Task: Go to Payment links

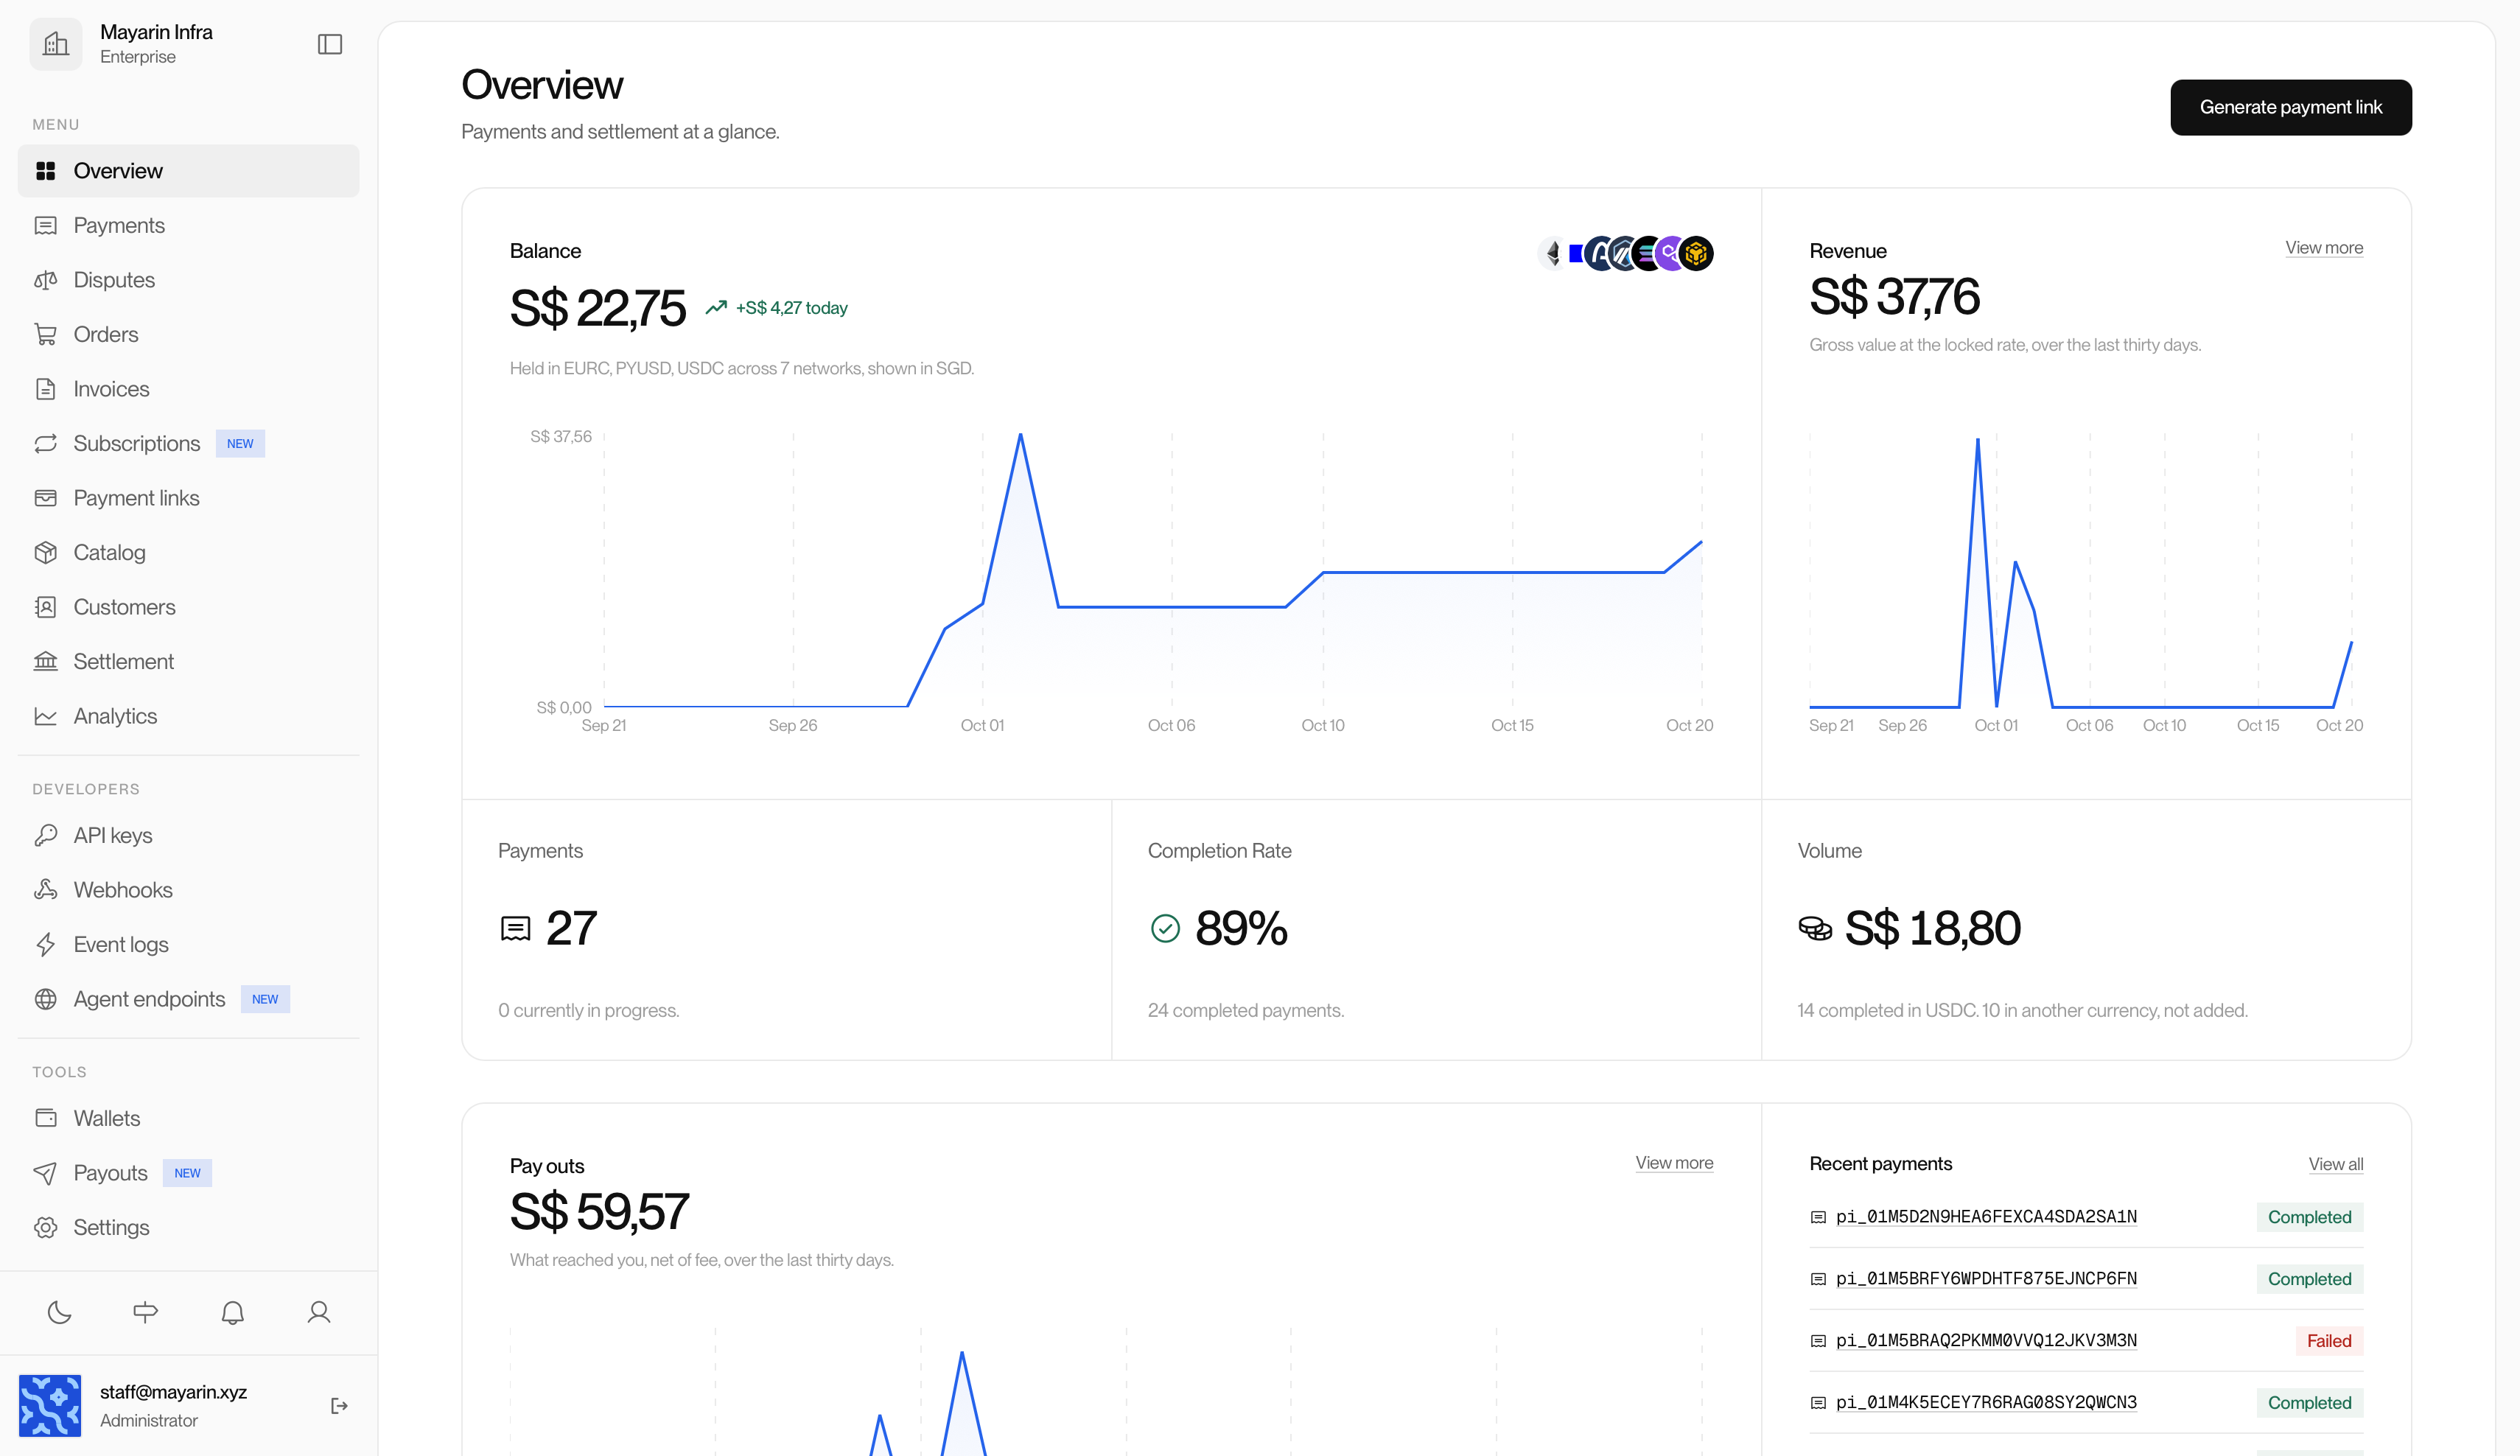Action: pyautogui.click(x=189, y=498)
